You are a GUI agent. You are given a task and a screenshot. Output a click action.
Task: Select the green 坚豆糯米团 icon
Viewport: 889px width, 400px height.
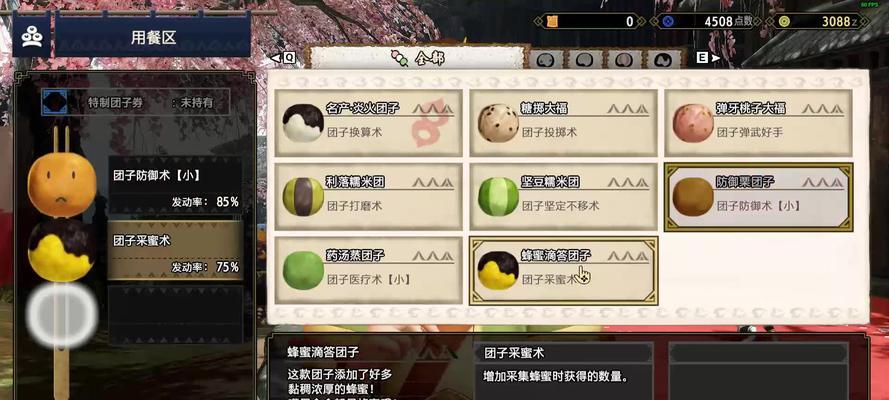point(498,197)
